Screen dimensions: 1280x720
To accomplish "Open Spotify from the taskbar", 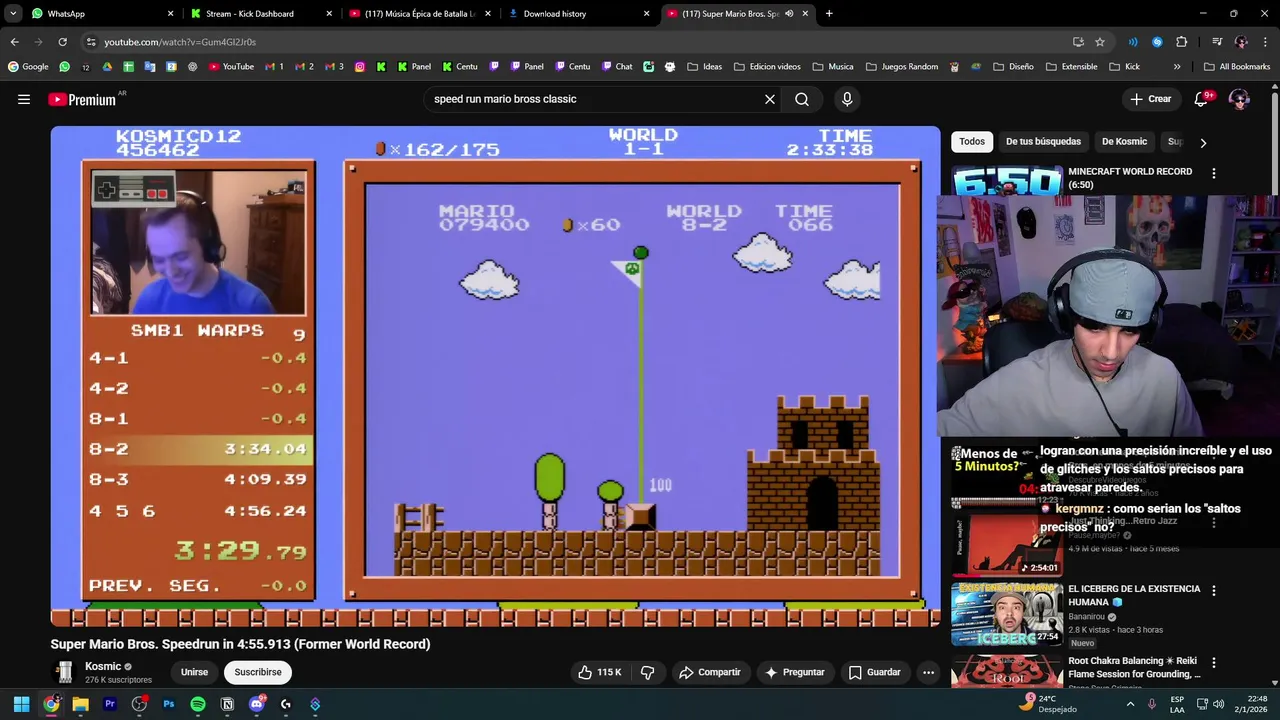I will (198, 704).
